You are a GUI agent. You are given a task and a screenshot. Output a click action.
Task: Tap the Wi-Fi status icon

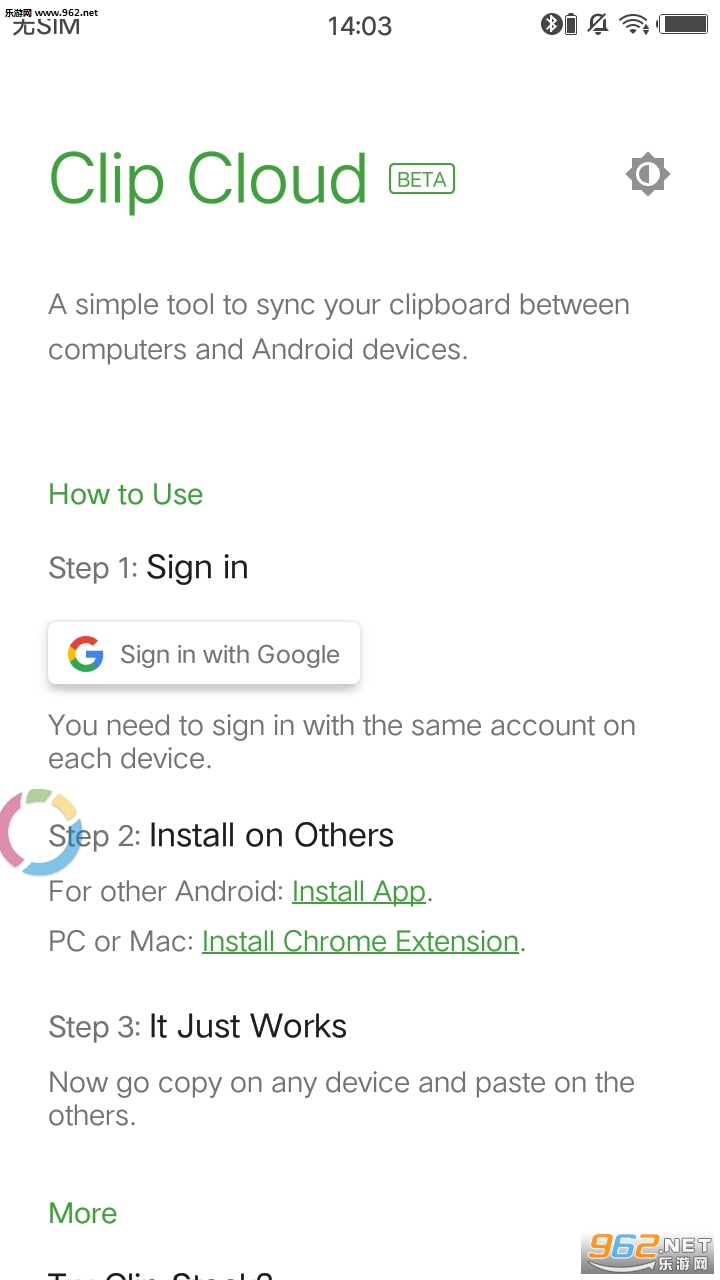(633, 24)
